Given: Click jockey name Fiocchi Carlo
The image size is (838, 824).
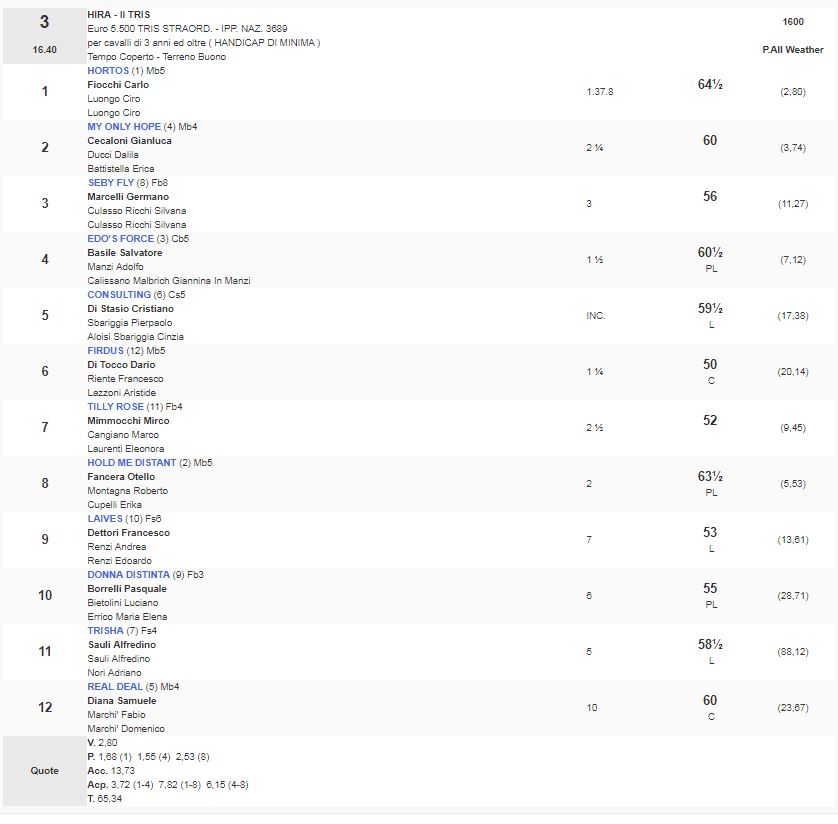Looking at the screenshot, I should (118, 85).
